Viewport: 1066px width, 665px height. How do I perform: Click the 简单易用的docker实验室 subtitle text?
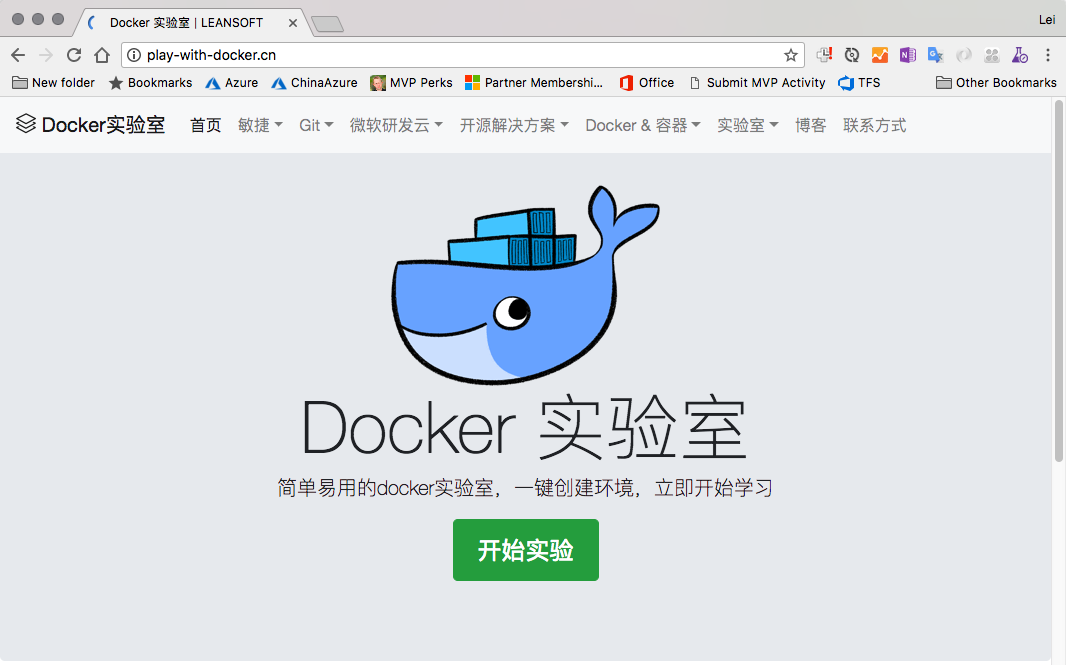point(525,488)
